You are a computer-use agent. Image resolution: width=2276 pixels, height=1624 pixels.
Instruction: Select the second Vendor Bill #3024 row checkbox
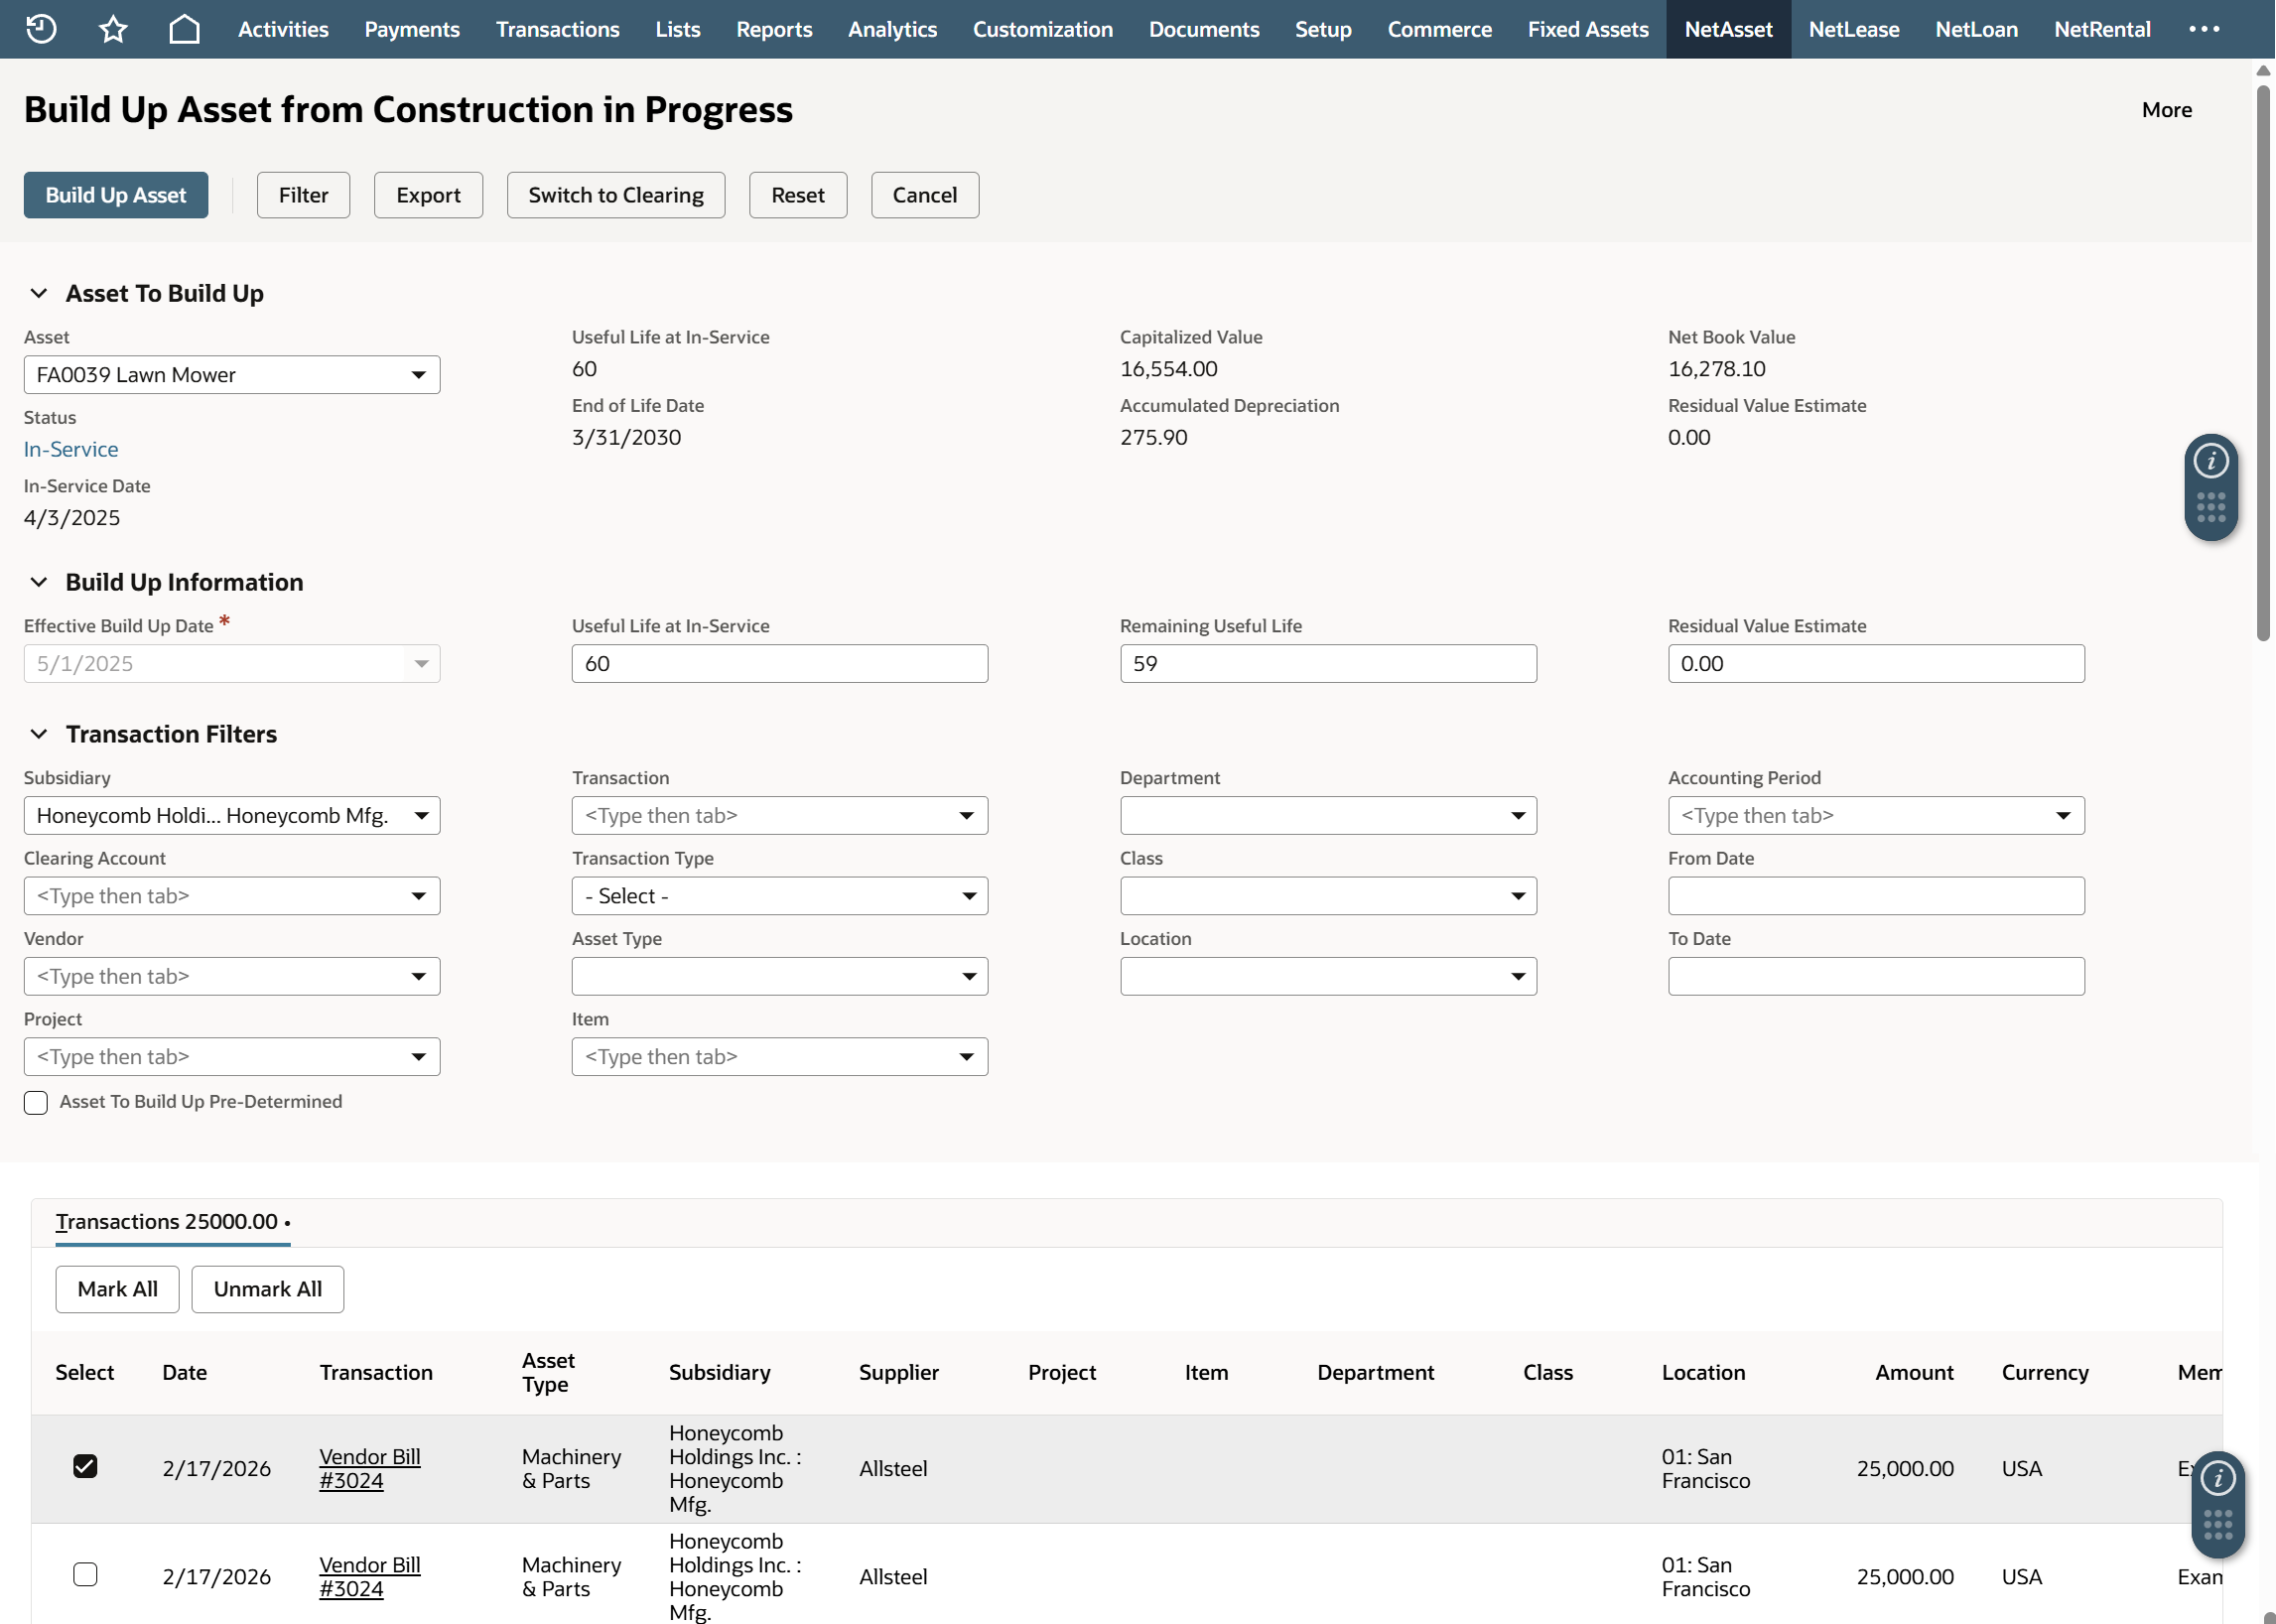85,1574
